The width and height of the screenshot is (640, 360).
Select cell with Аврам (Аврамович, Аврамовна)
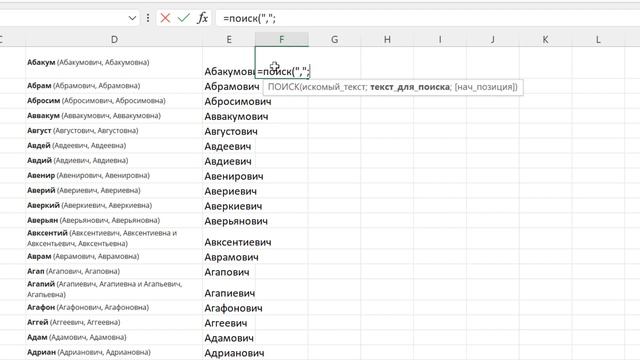[x=114, y=257]
